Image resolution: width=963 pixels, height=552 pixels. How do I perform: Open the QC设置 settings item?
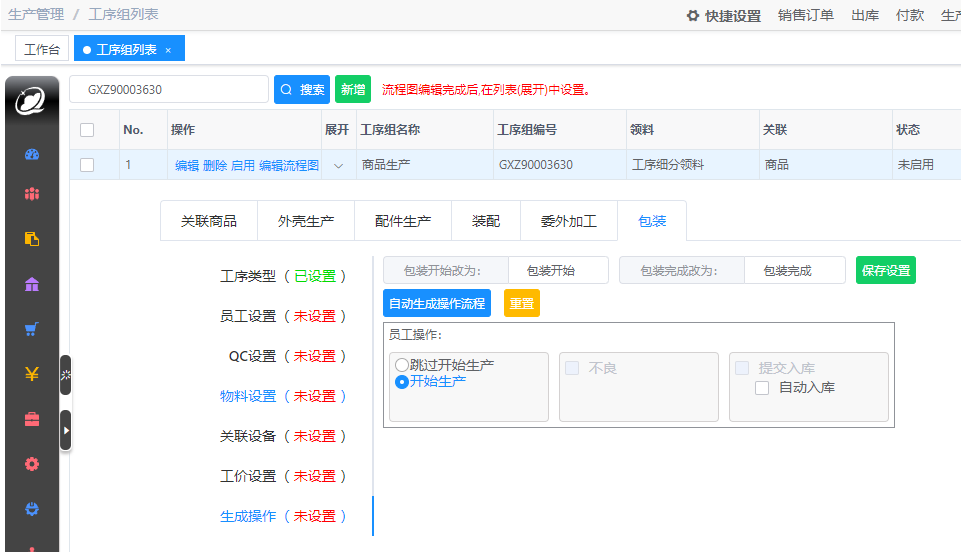click(x=287, y=356)
